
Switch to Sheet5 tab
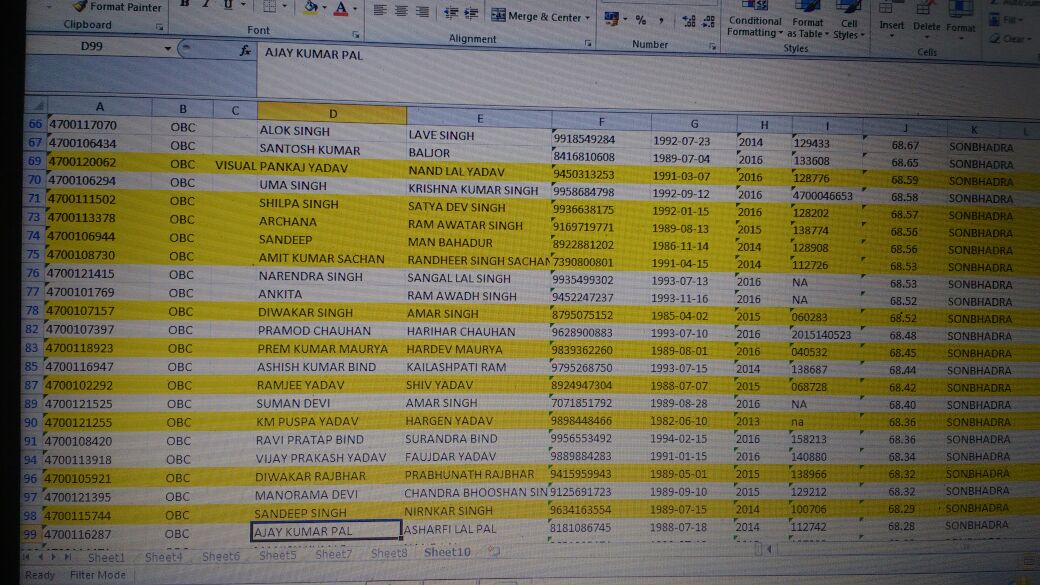277,554
